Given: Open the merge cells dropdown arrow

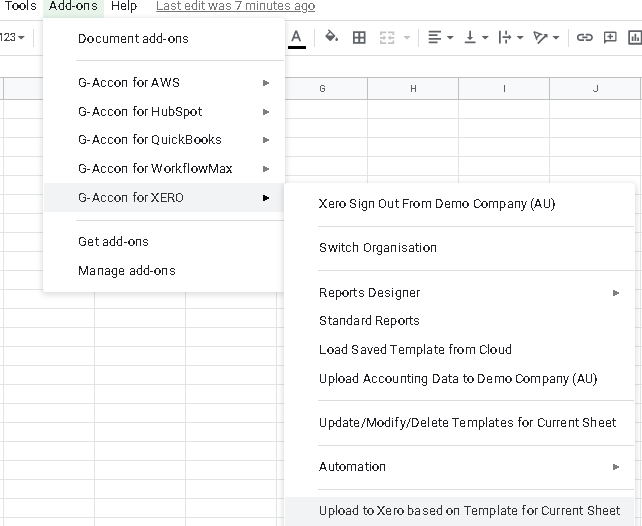Looking at the screenshot, I should (407, 38).
